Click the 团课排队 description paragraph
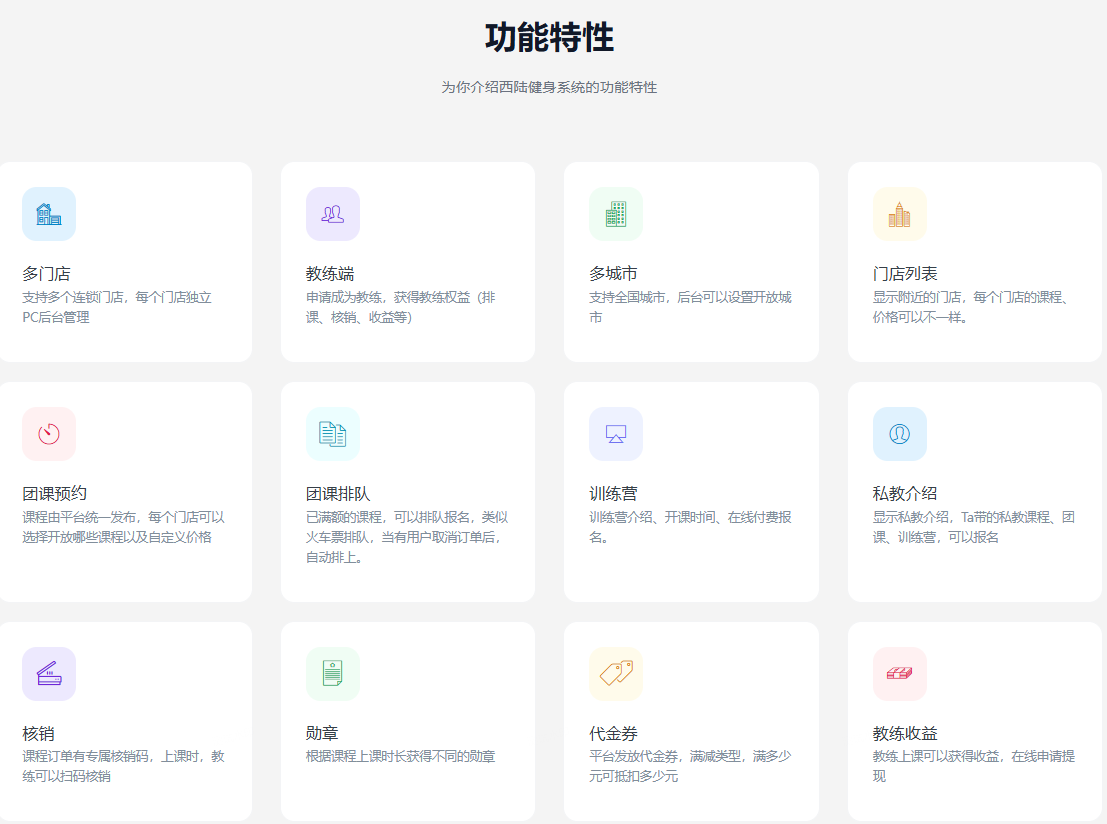The width and height of the screenshot is (1107, 824). click(x=407, y=537)
